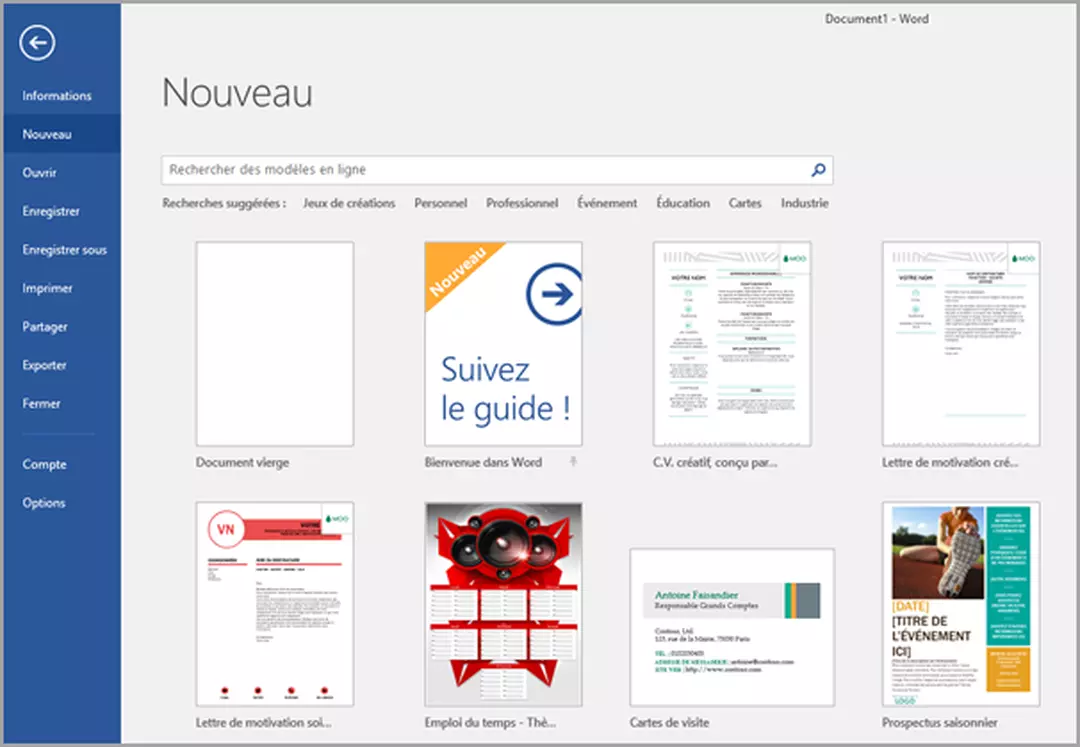Viewport: 1080px width, 747px height.
Task: Select the C.V. créatif template thumbnail
Action: click(732, 344)
